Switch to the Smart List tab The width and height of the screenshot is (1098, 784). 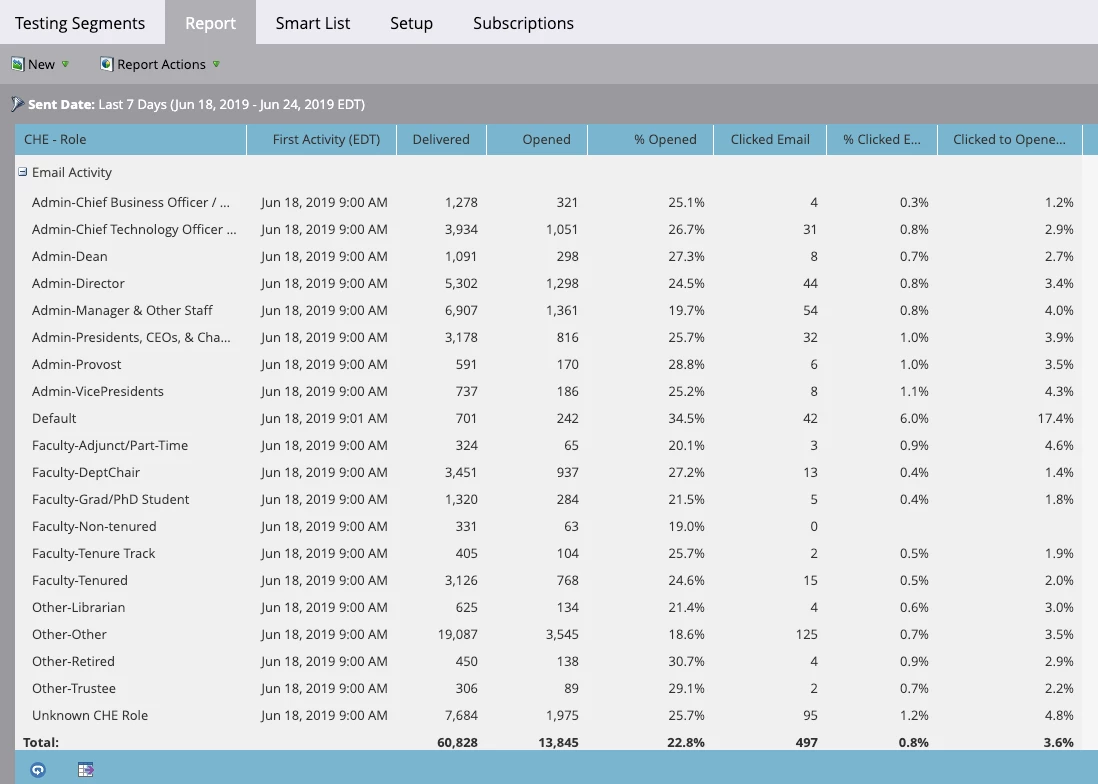click(x=312, y=23)
